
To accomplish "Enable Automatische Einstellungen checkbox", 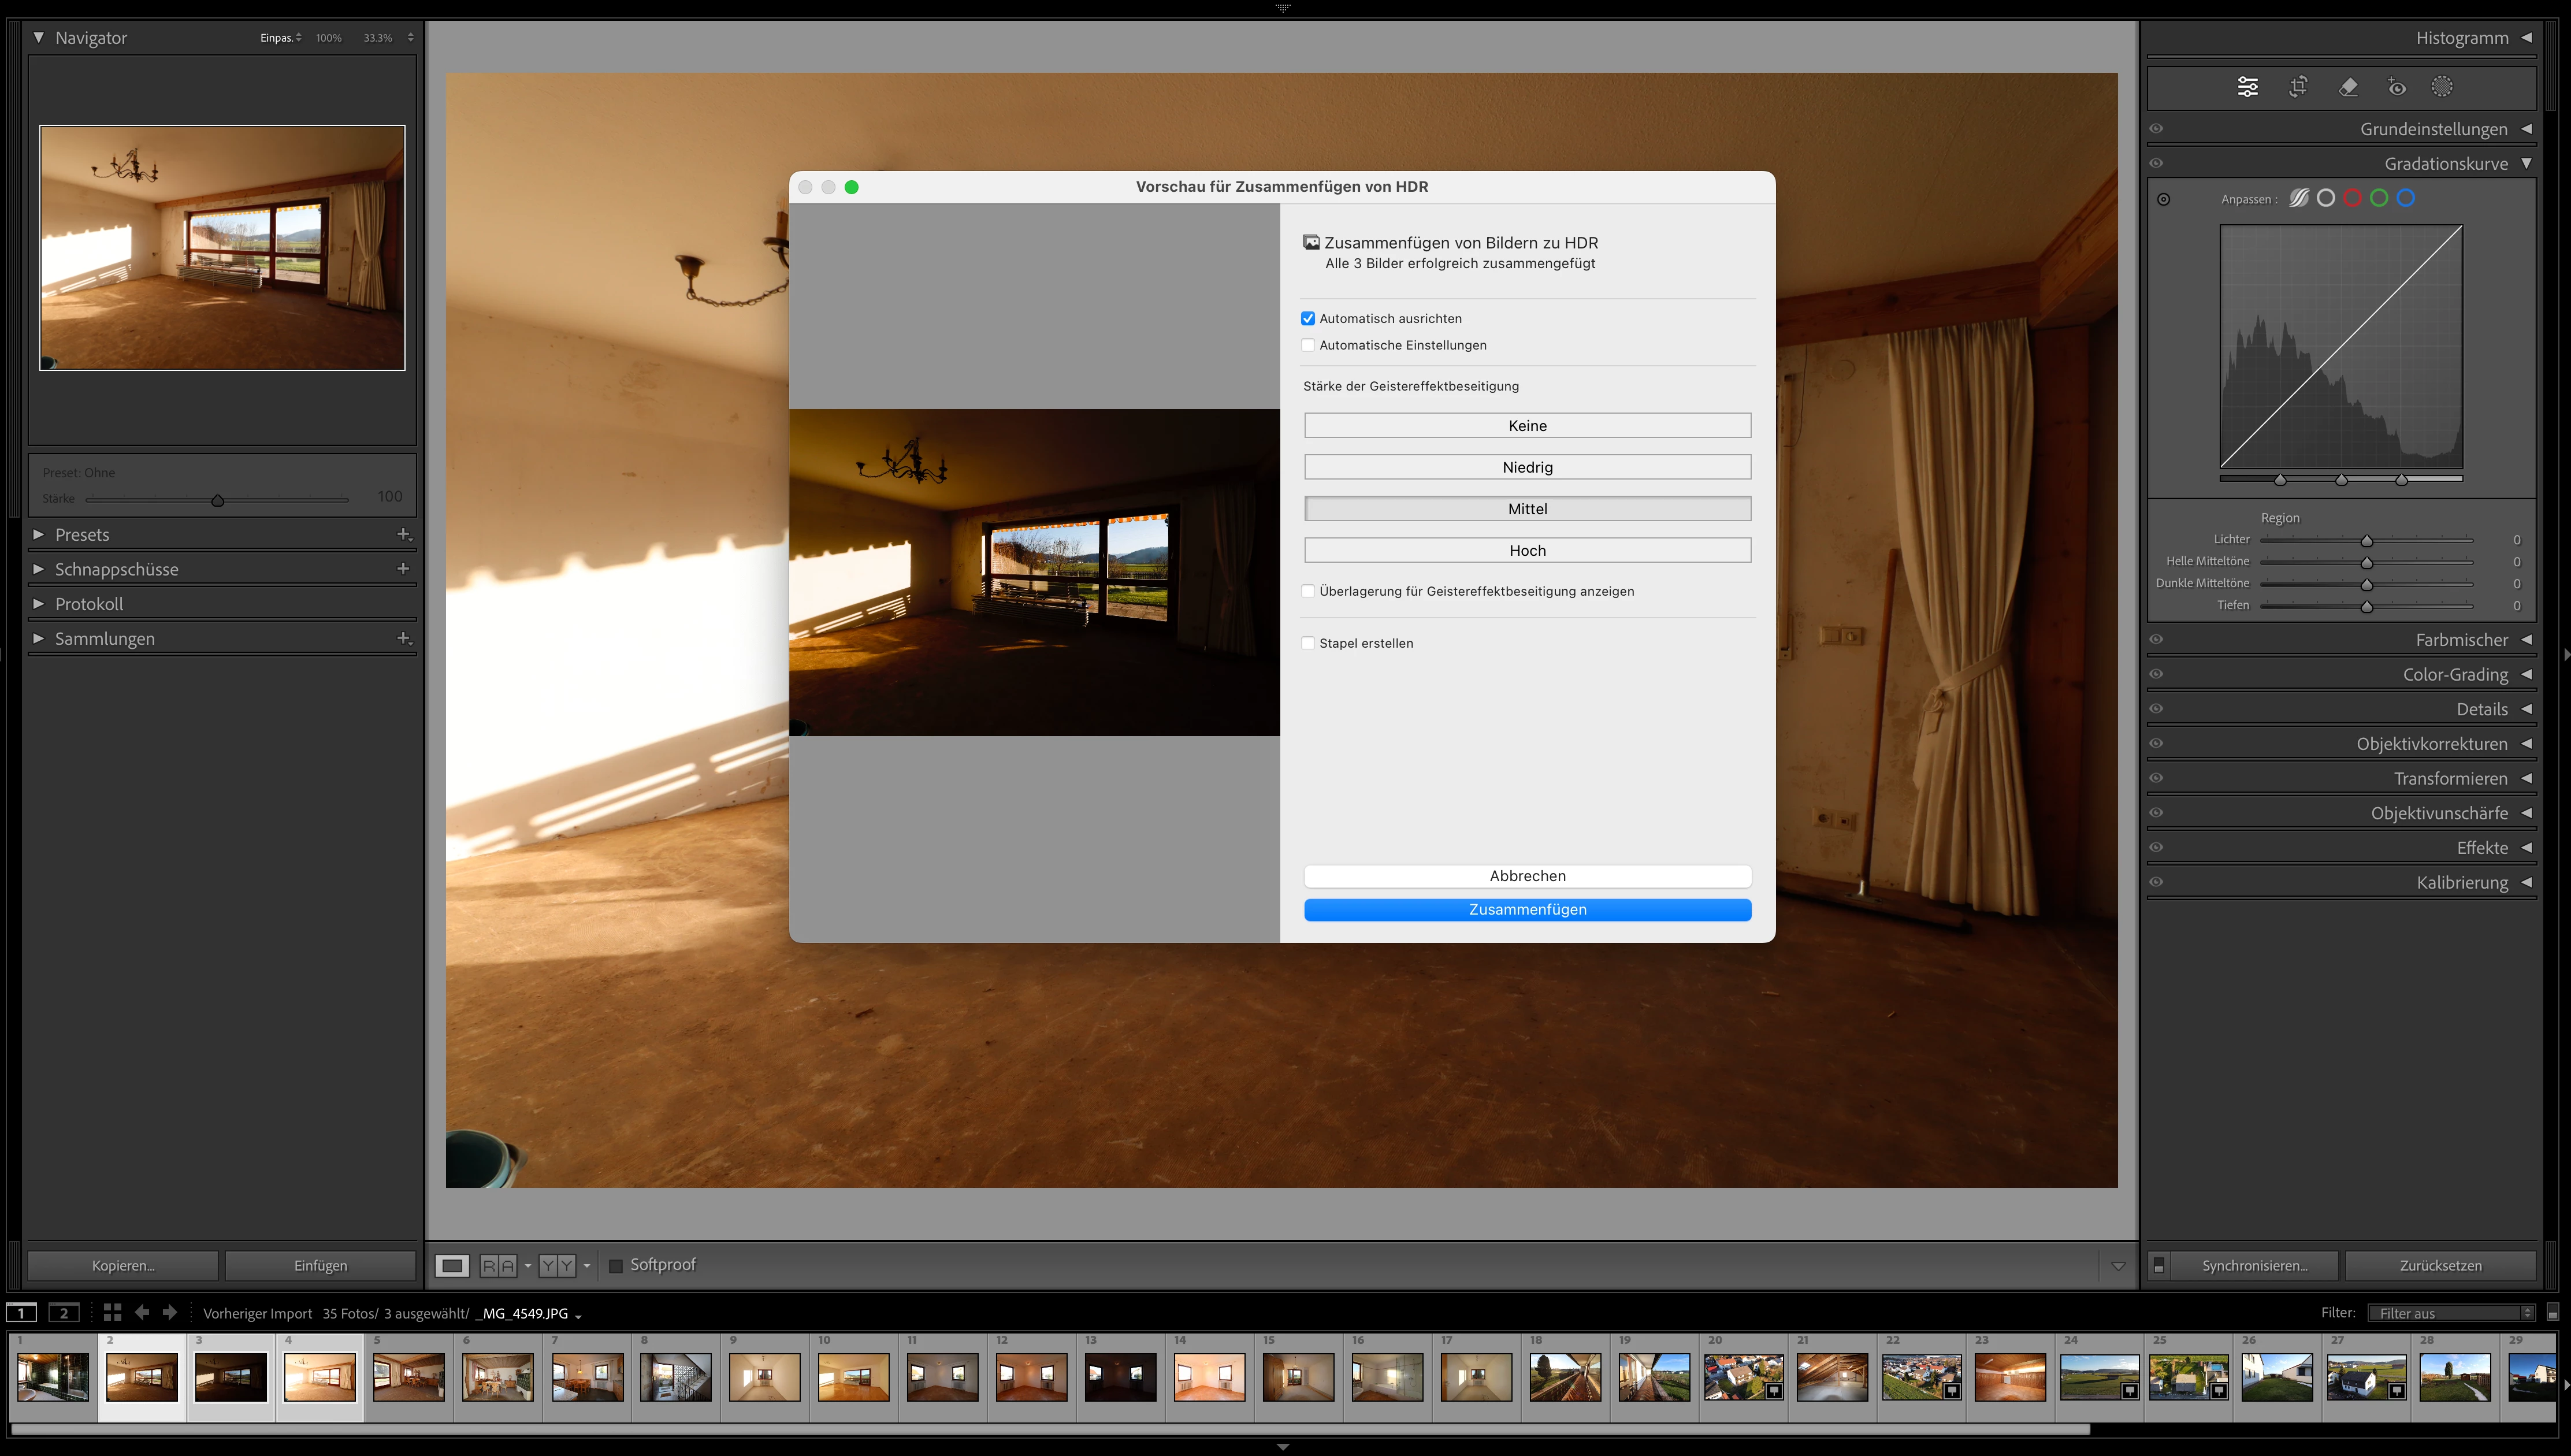I will 1308,345.
